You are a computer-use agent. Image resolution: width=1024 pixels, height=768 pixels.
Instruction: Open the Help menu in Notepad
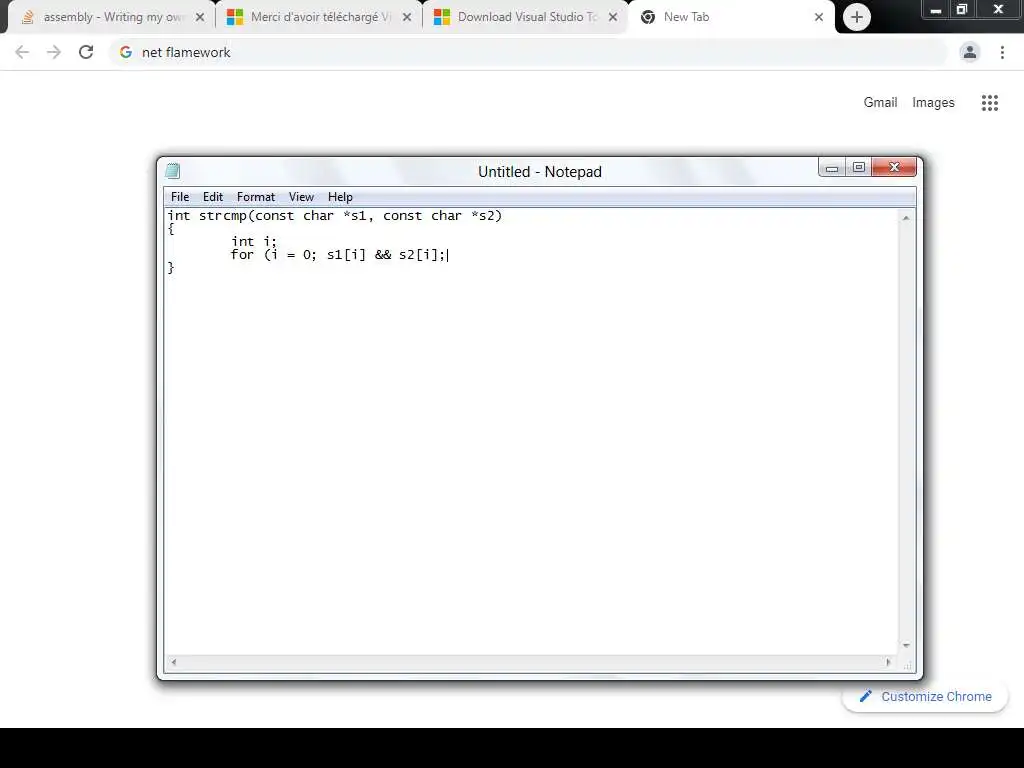pyautogui.click(x=340, y=197)
